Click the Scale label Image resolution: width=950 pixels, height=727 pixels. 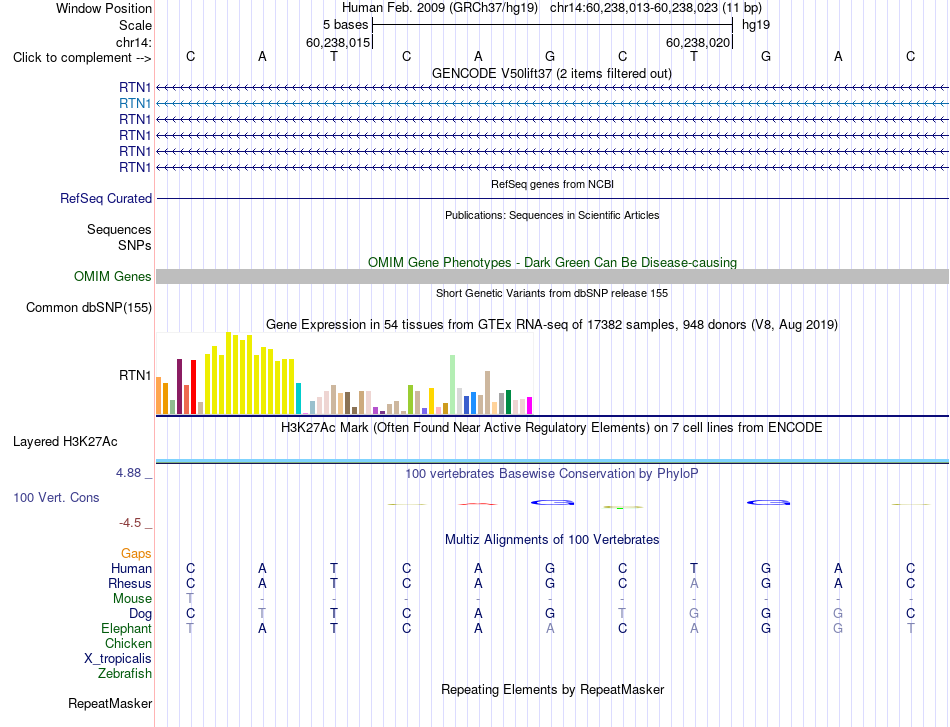click(135, 25)
